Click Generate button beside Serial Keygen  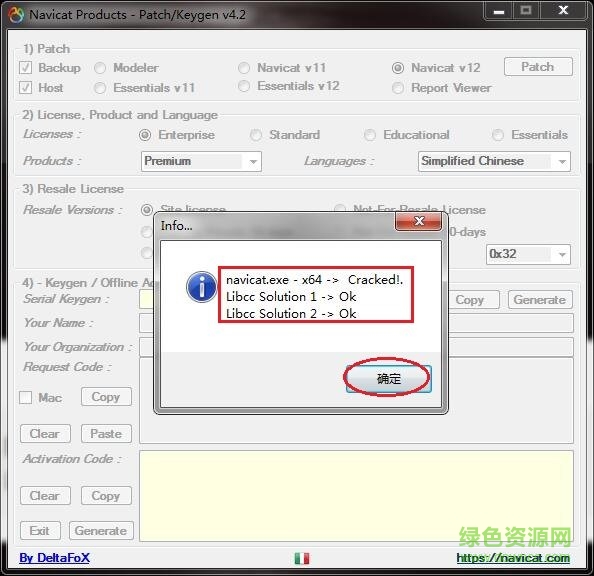[540, 300]
